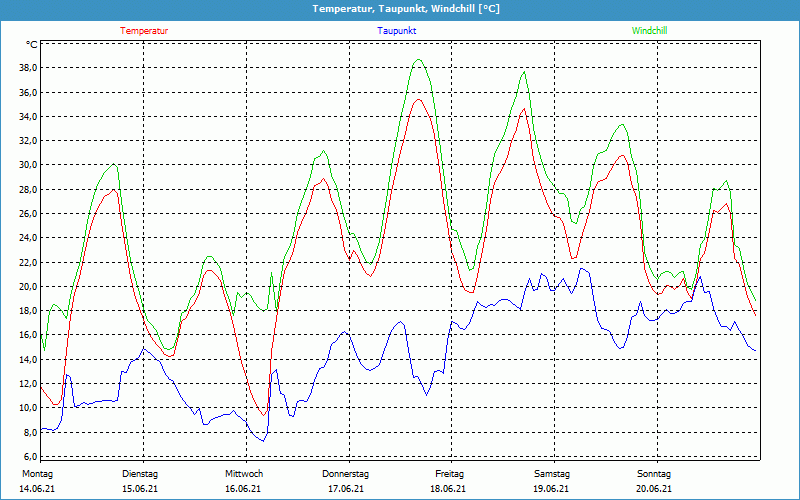Click the 22,0 y-axis value
The height and width of the screenshot is (500, 800).
(28, 262)
